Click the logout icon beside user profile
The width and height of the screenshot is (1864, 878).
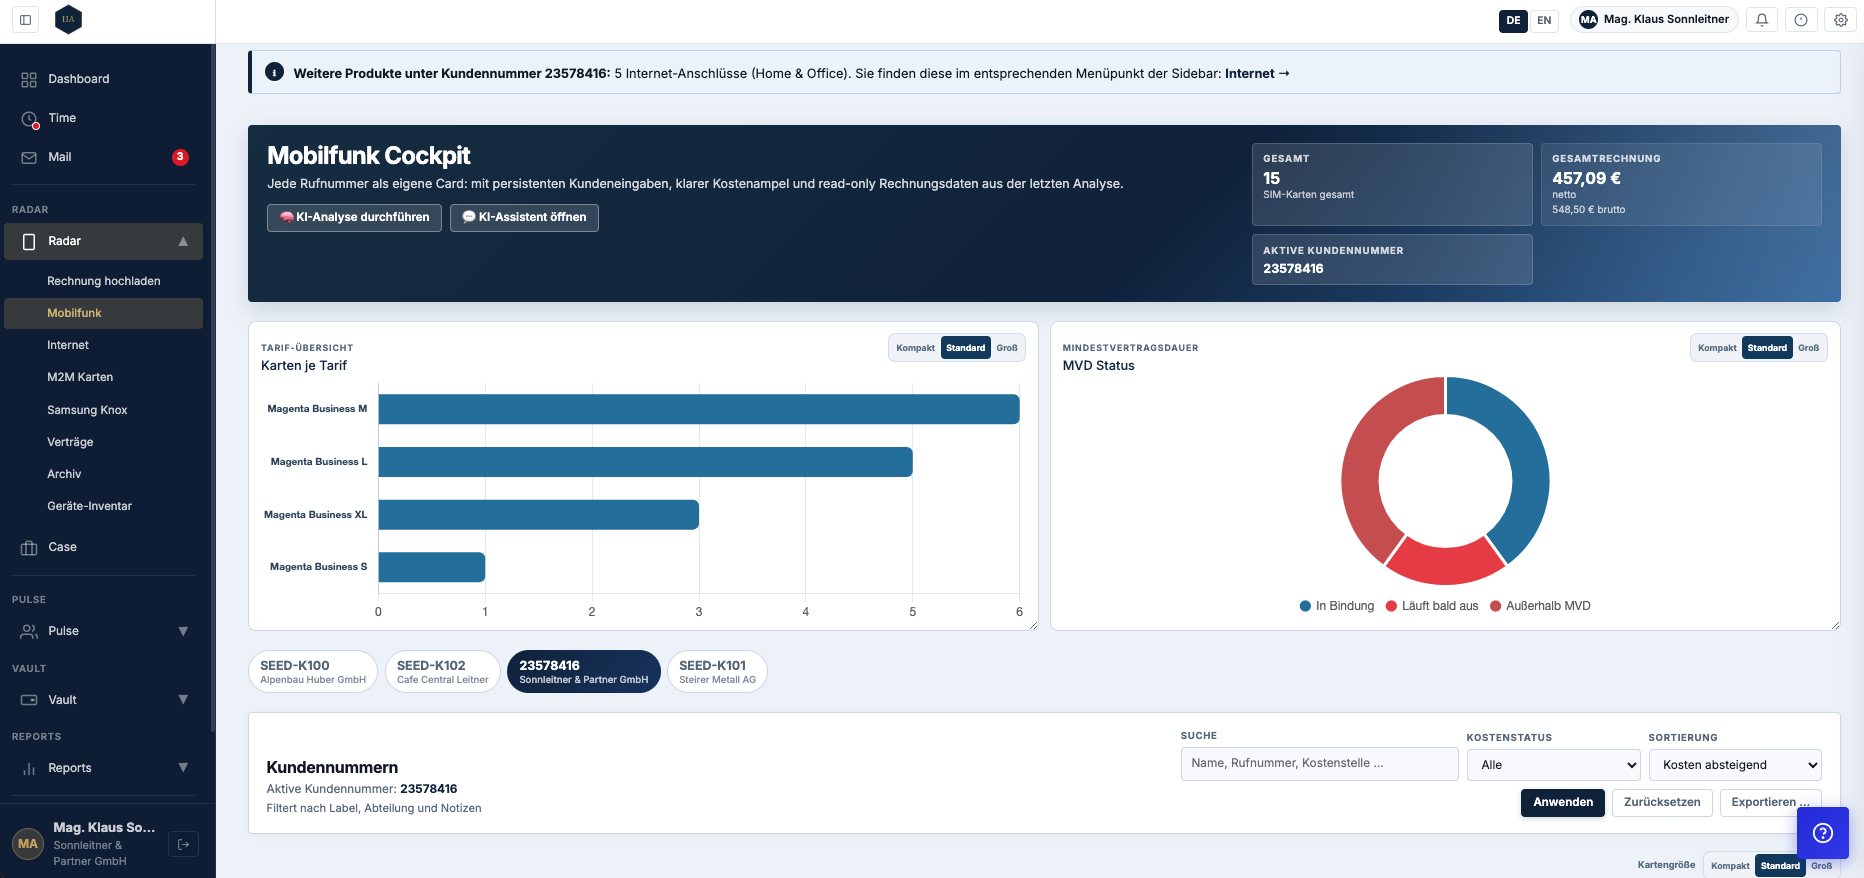tap(183, 844)
